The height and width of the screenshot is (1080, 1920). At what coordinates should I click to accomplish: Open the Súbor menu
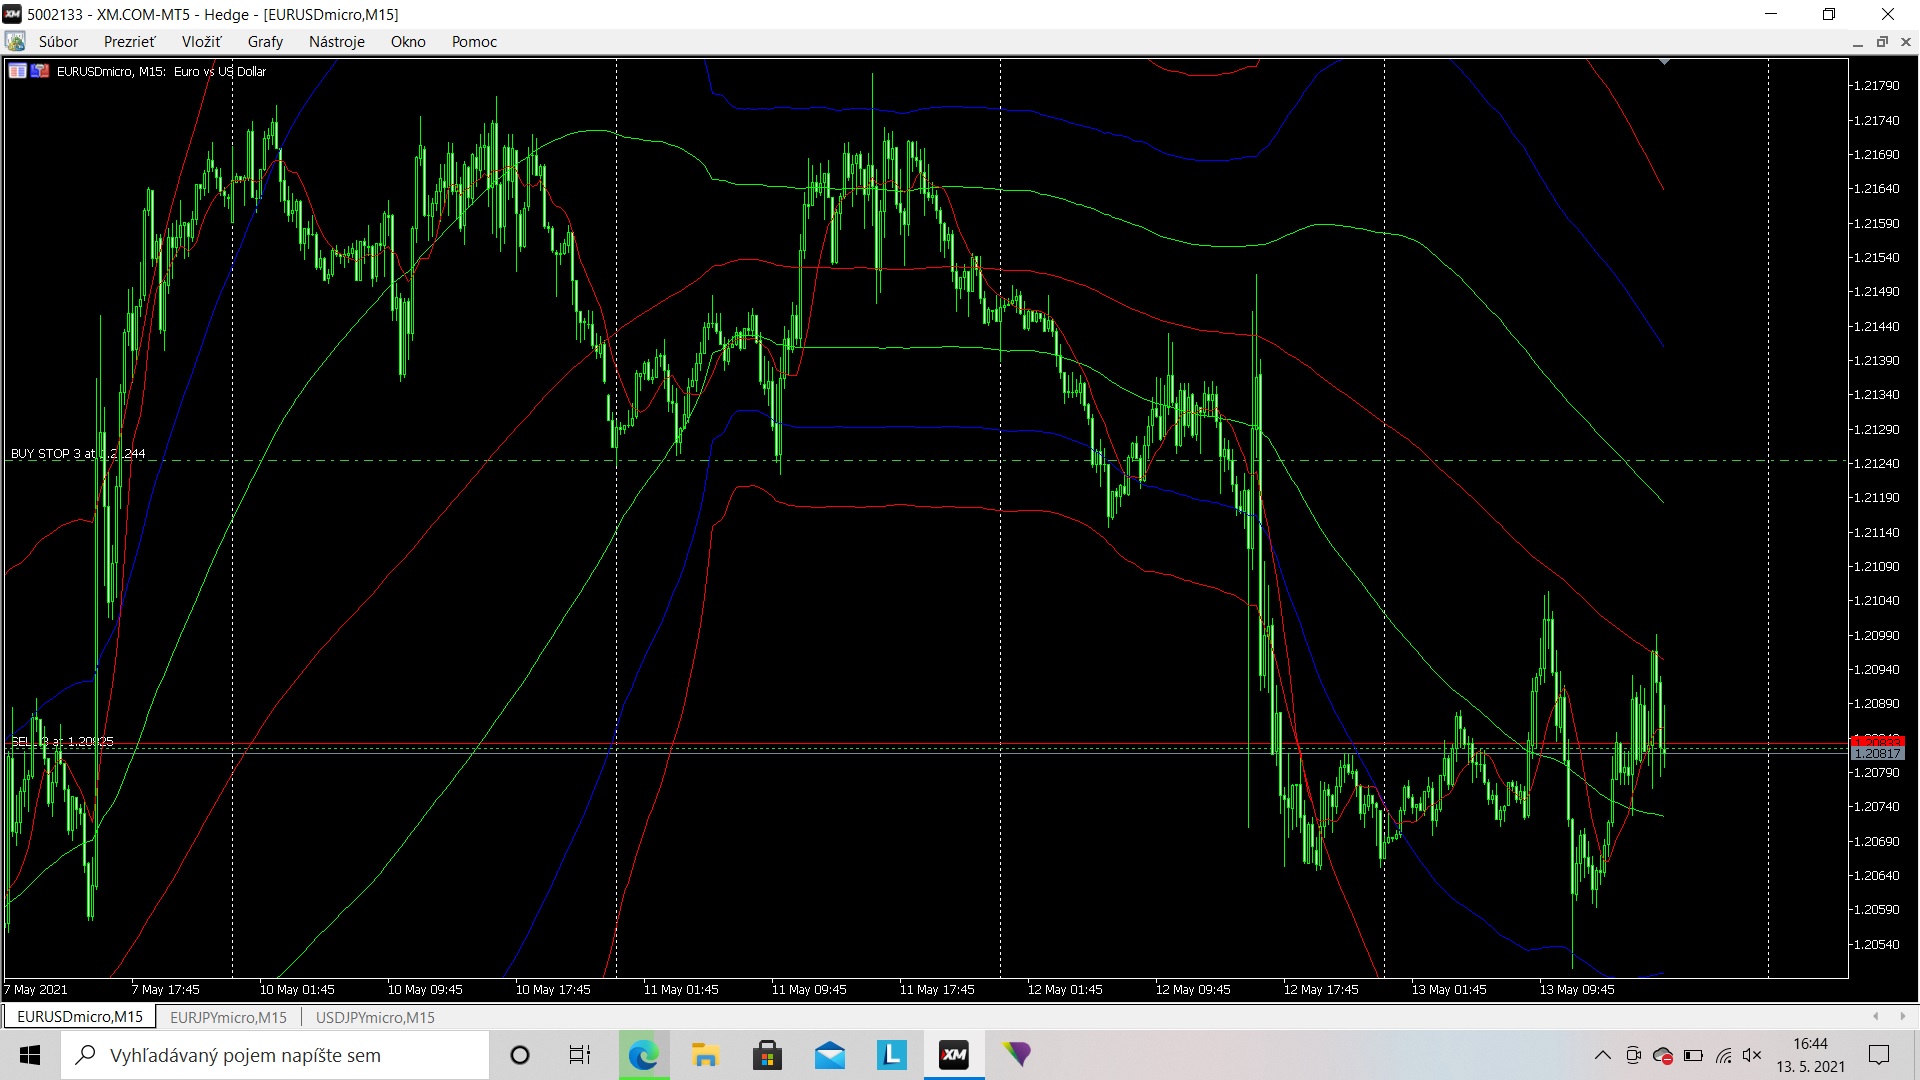coord(58,42)
